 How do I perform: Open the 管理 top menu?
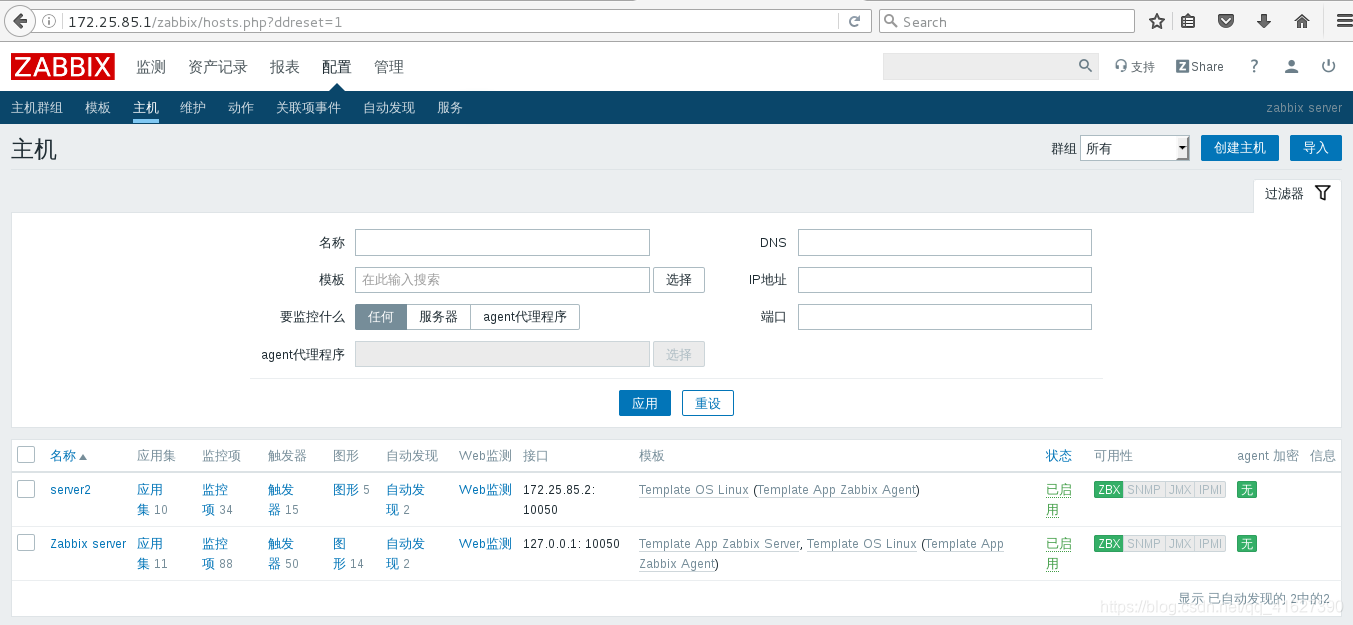pos(389,67)
